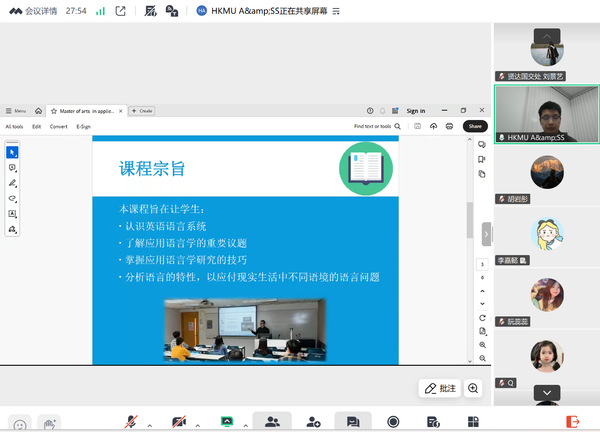Click the red leave meeting icon
This screenshot has height=432, width=600.
pyautogui.click(x=573, y=422)
